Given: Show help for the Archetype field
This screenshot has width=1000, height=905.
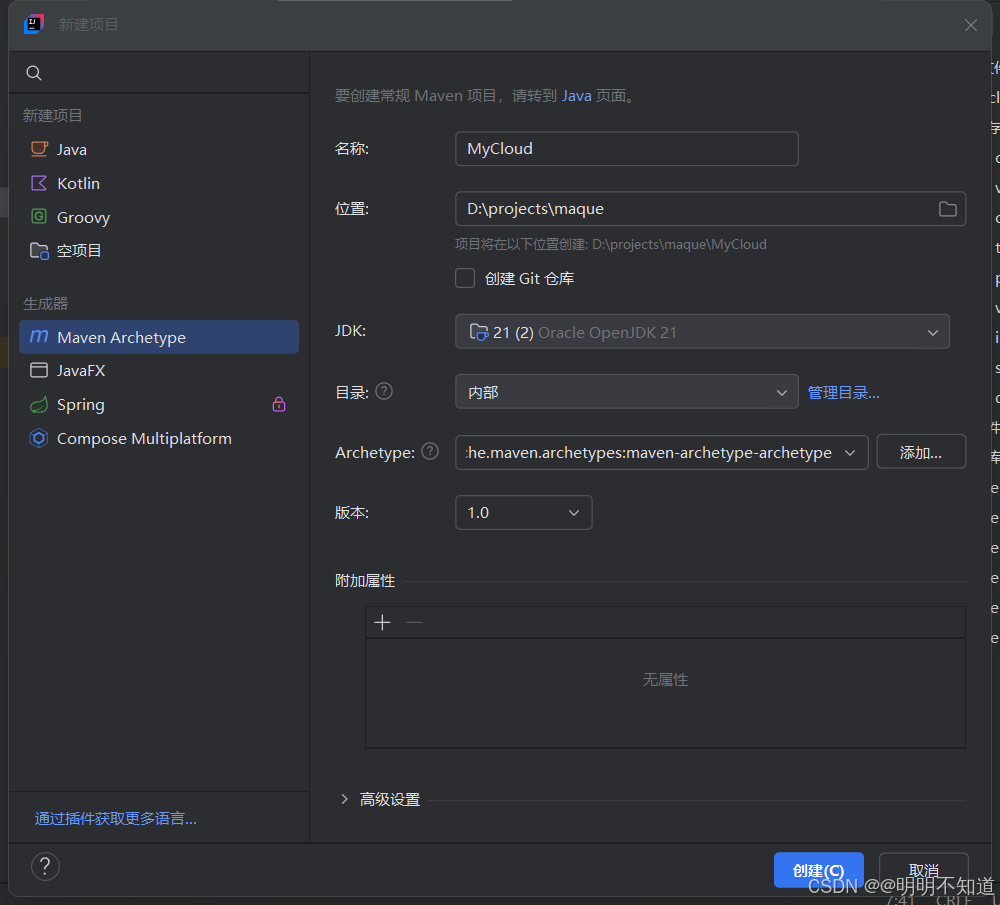Looking at the screenshot, I should point(430,452).
